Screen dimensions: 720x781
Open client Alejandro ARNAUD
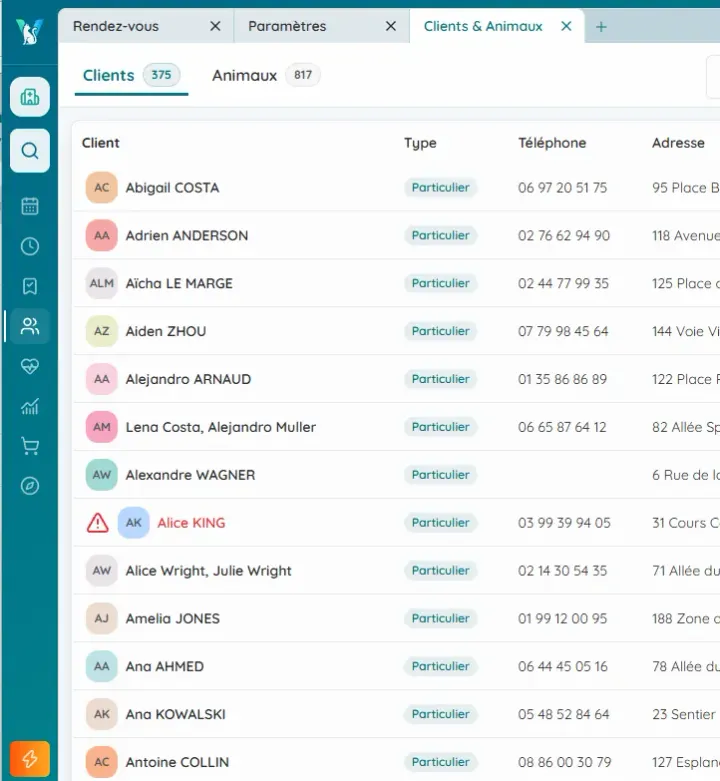click(x=188, y=379)
